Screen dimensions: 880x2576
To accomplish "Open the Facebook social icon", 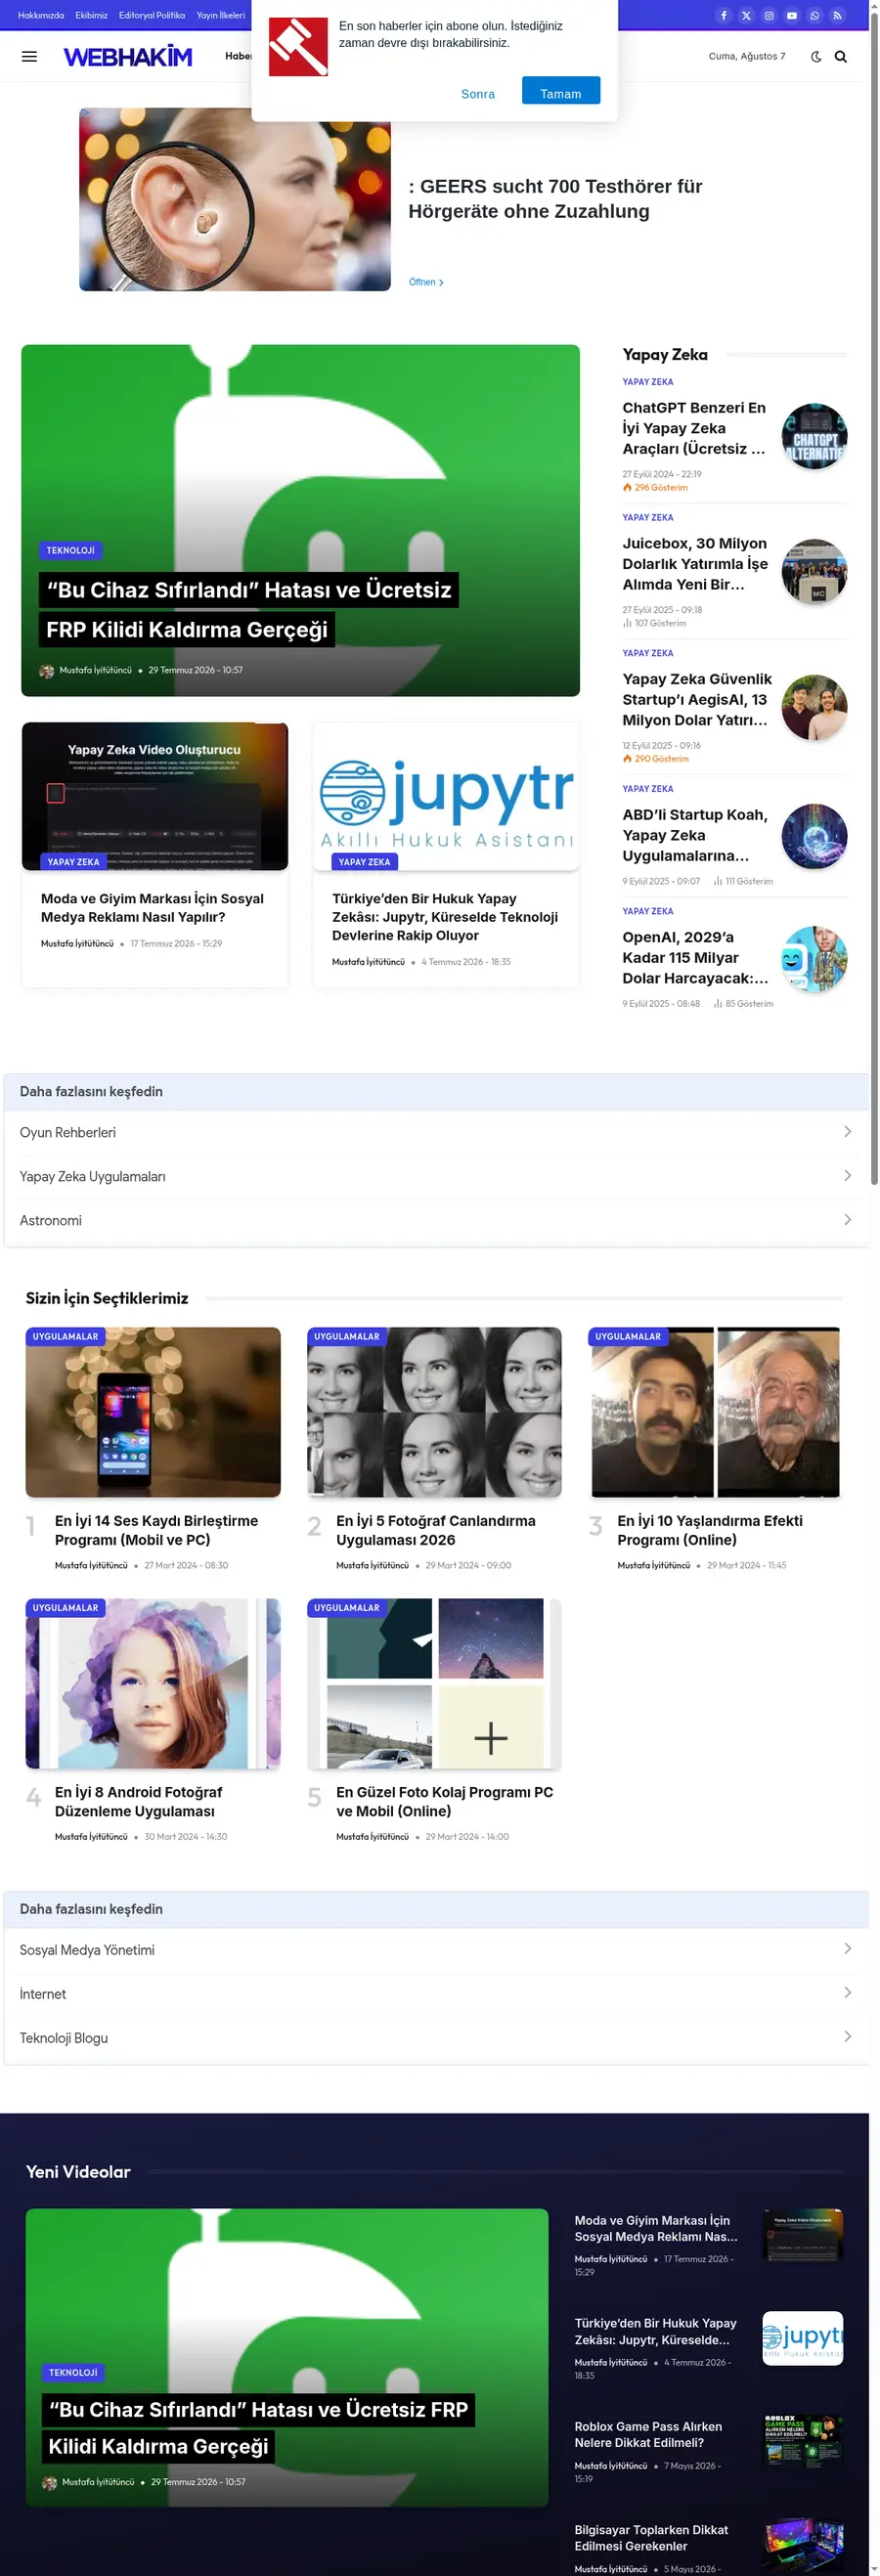I will pyautogui.click(x=723, y=15).
